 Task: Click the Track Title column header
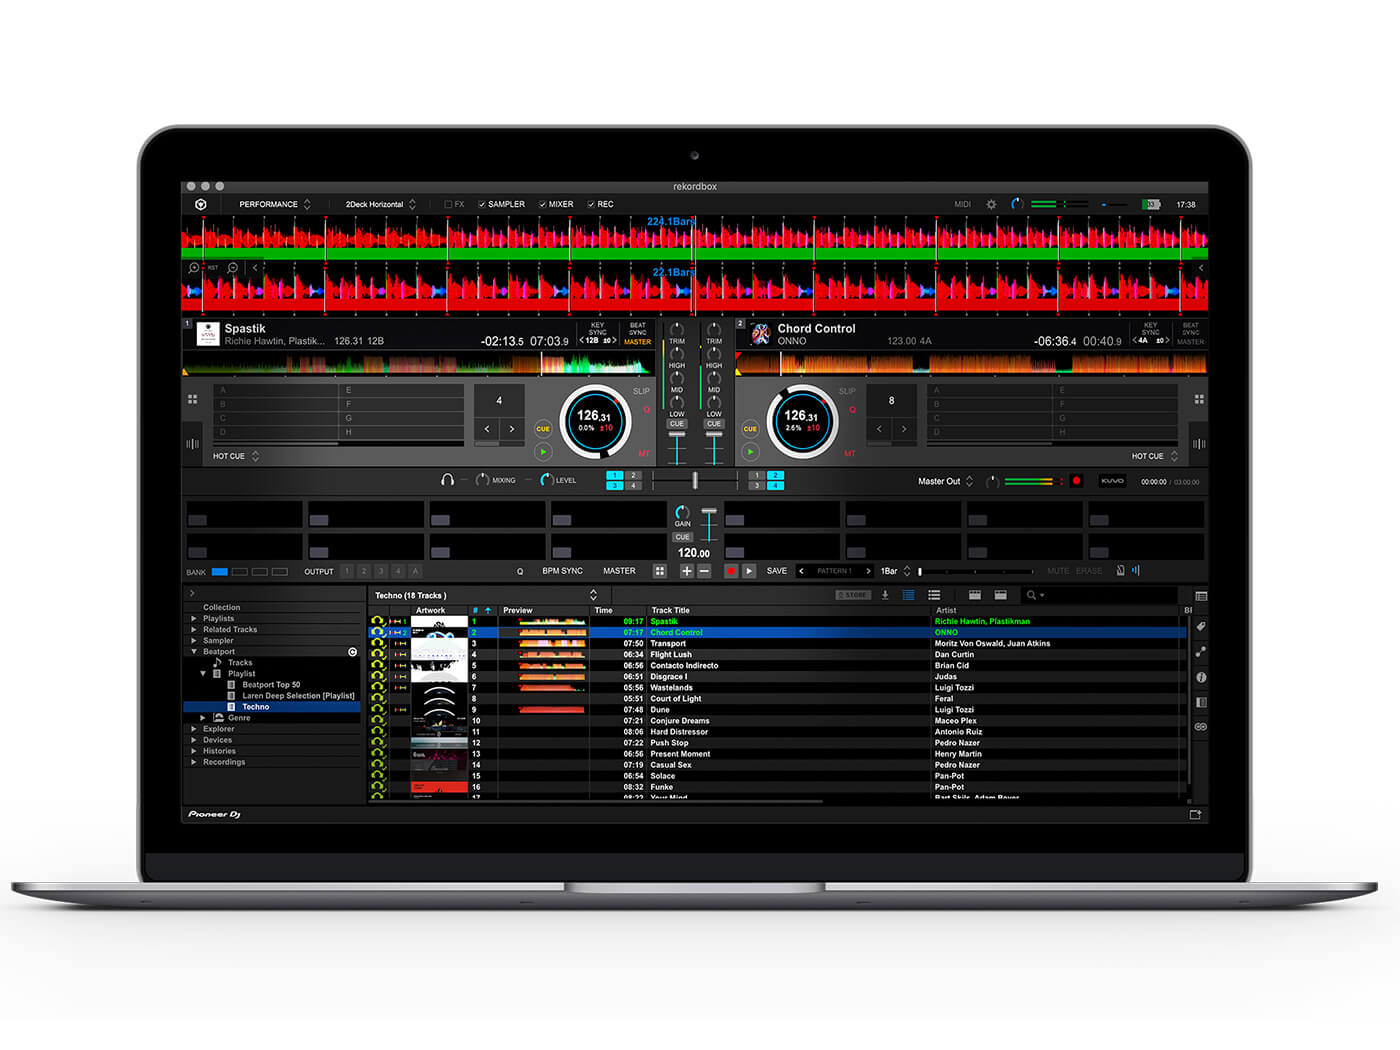coord(670,610)
